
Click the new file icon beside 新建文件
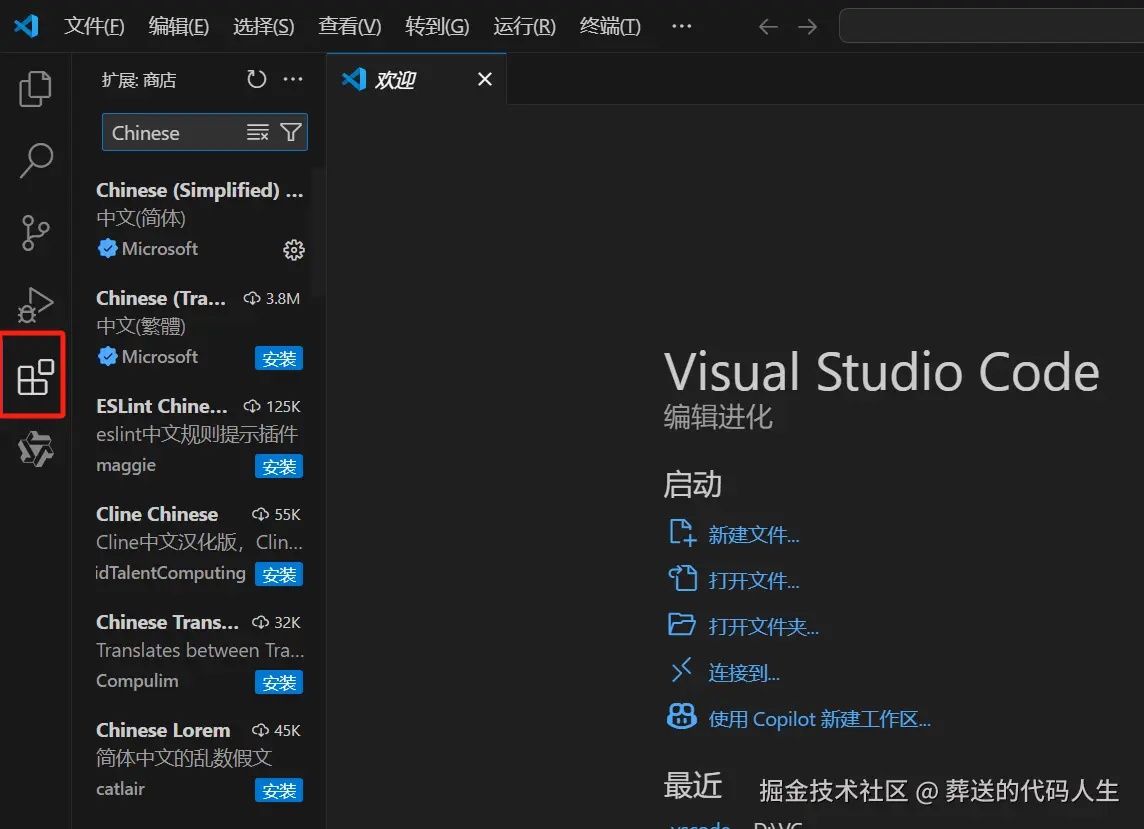682,533
